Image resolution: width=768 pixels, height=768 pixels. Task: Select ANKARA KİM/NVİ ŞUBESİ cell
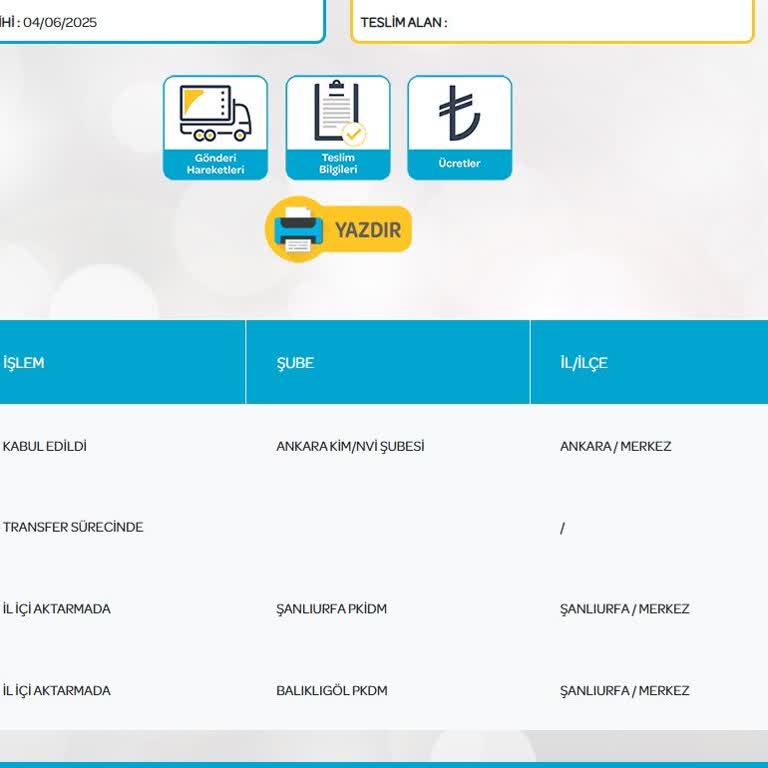pyautogui.click(x=350, y=446)
